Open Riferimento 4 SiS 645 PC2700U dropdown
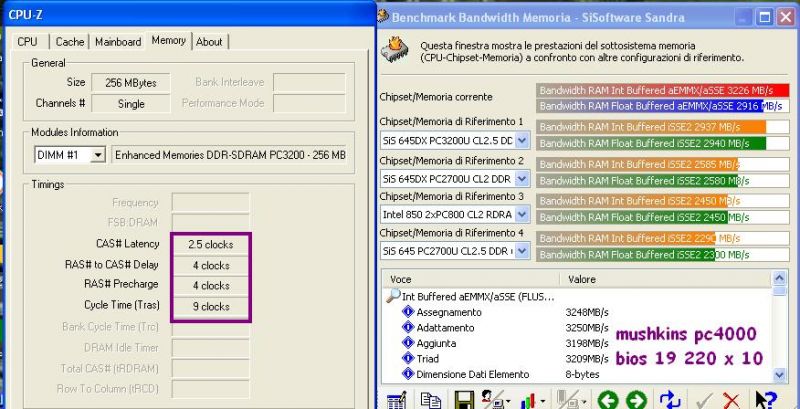Screen dimensions: 800x409 click(x=522, y=251)
